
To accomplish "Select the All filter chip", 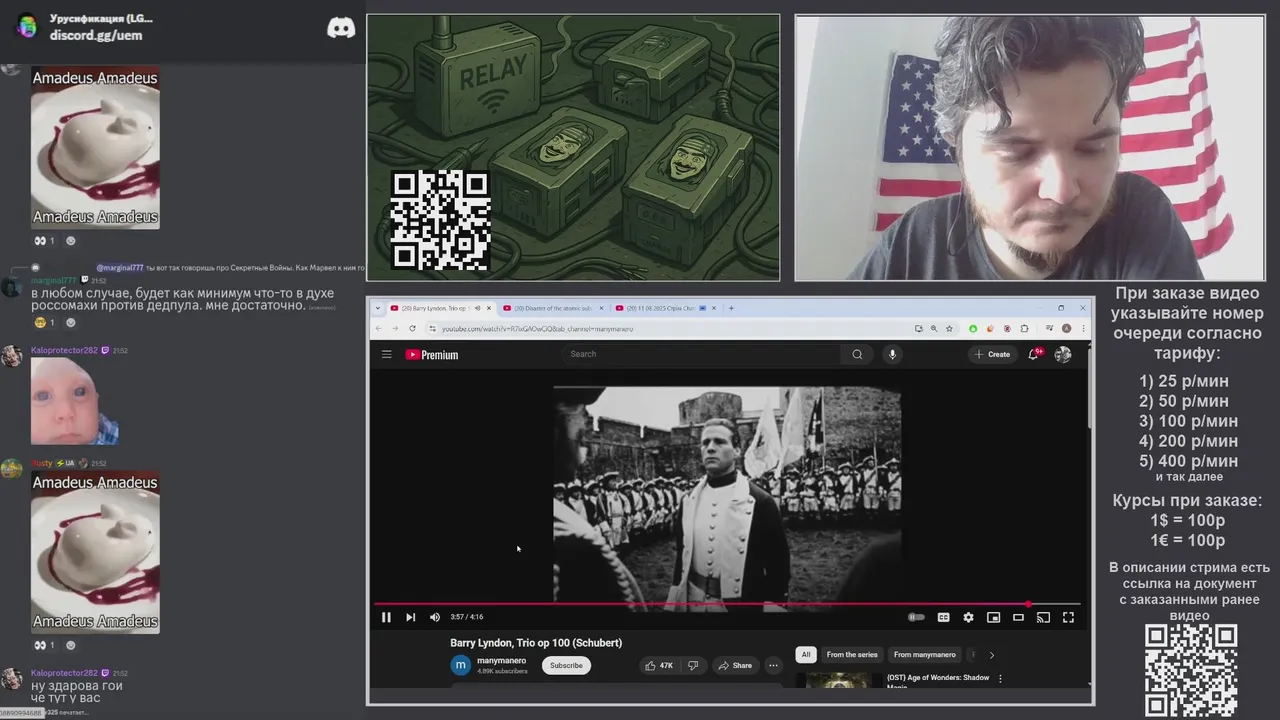I will [806, 655].
